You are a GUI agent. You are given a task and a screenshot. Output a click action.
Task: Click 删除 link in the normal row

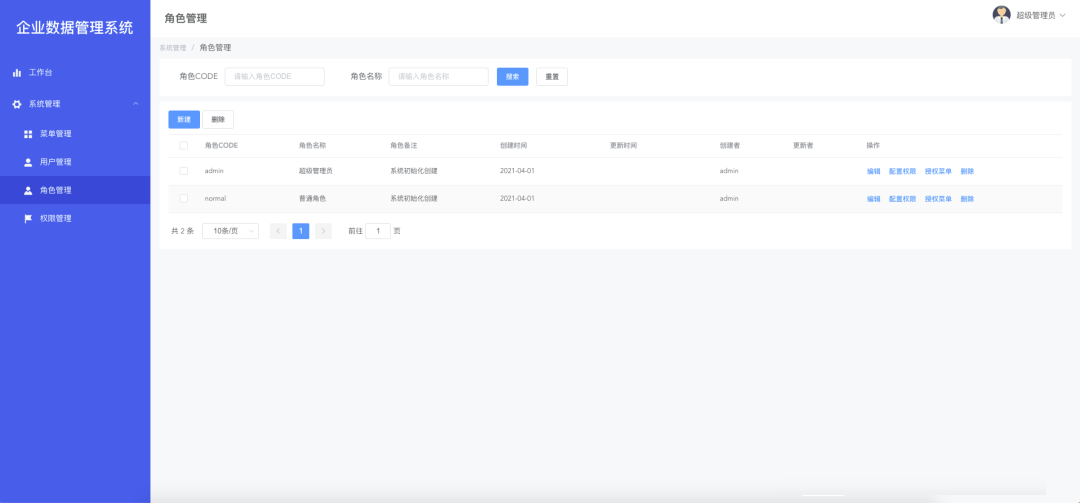tap(967, 198)
